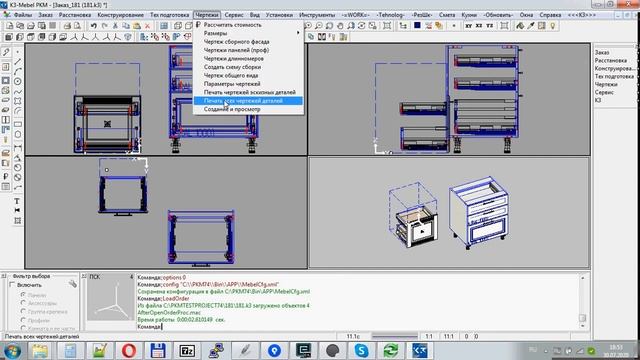
Task: Click the shaded solid view cube icon
Action: click(x=9, y=37)
